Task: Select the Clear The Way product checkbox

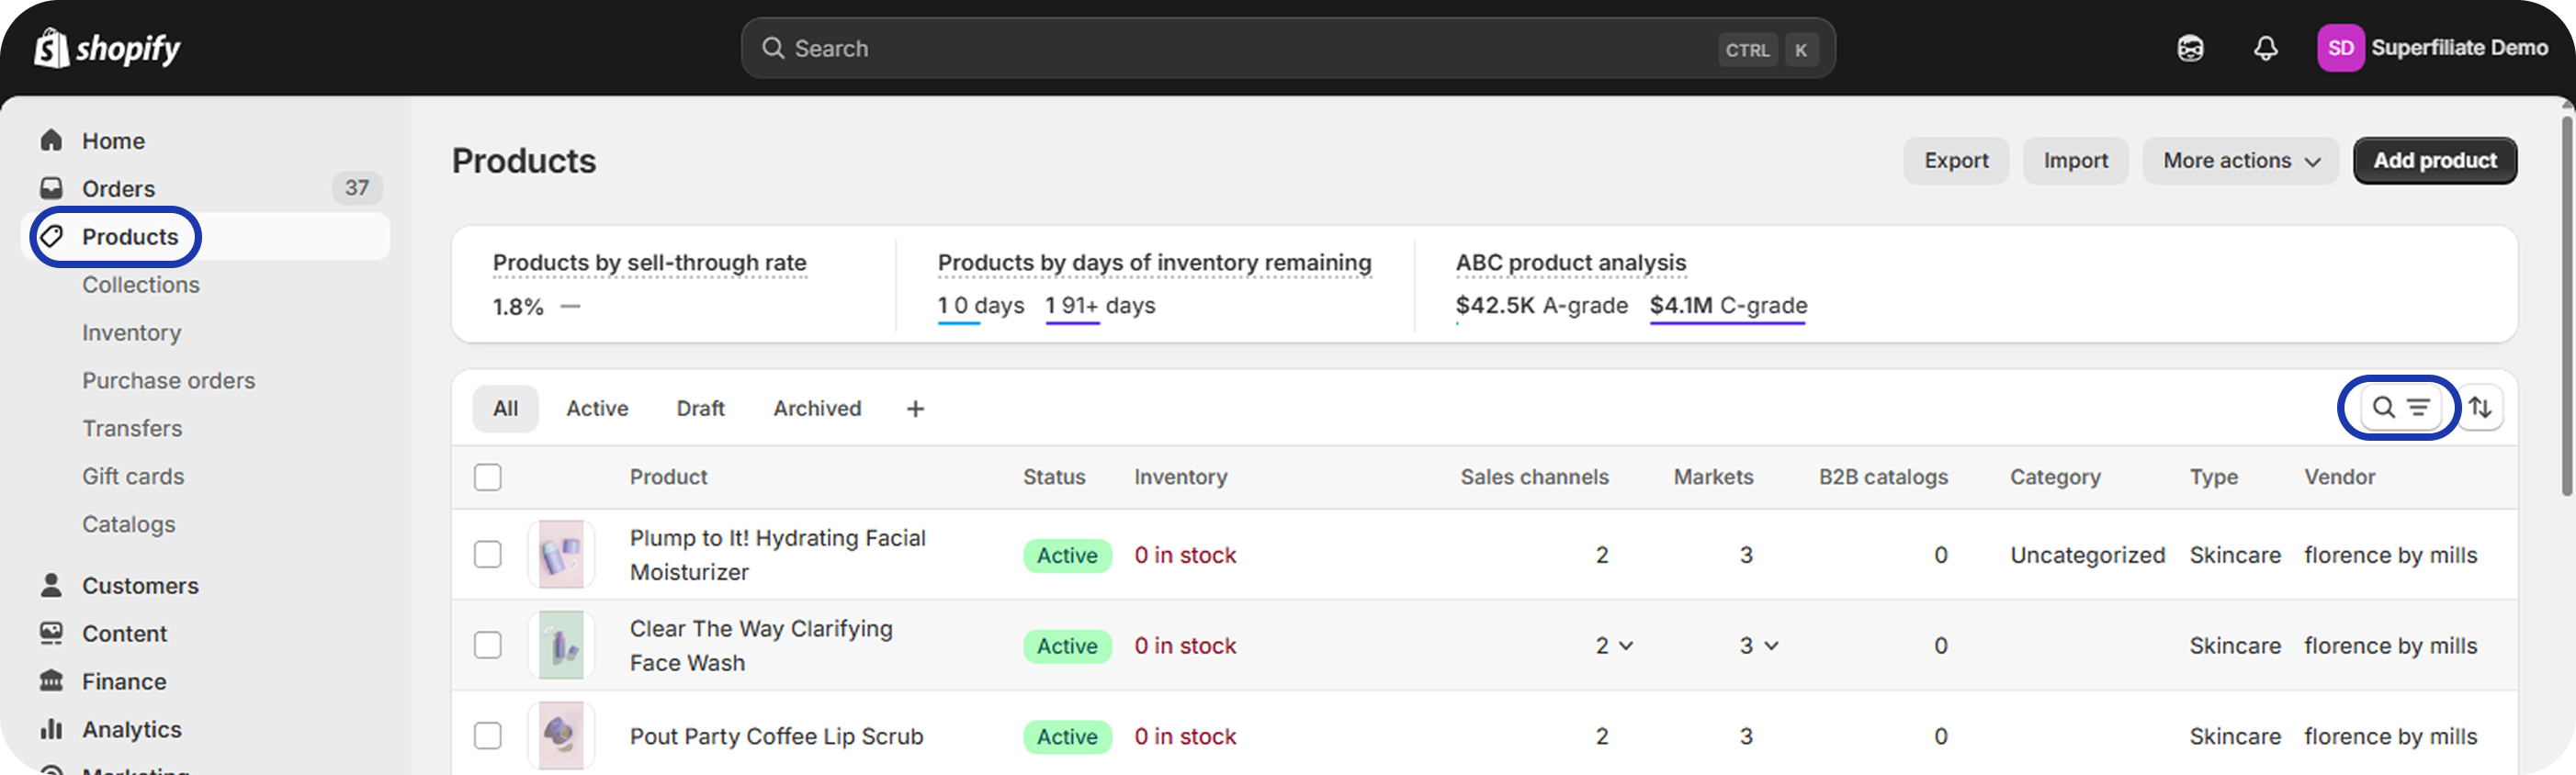Action: 488,645
